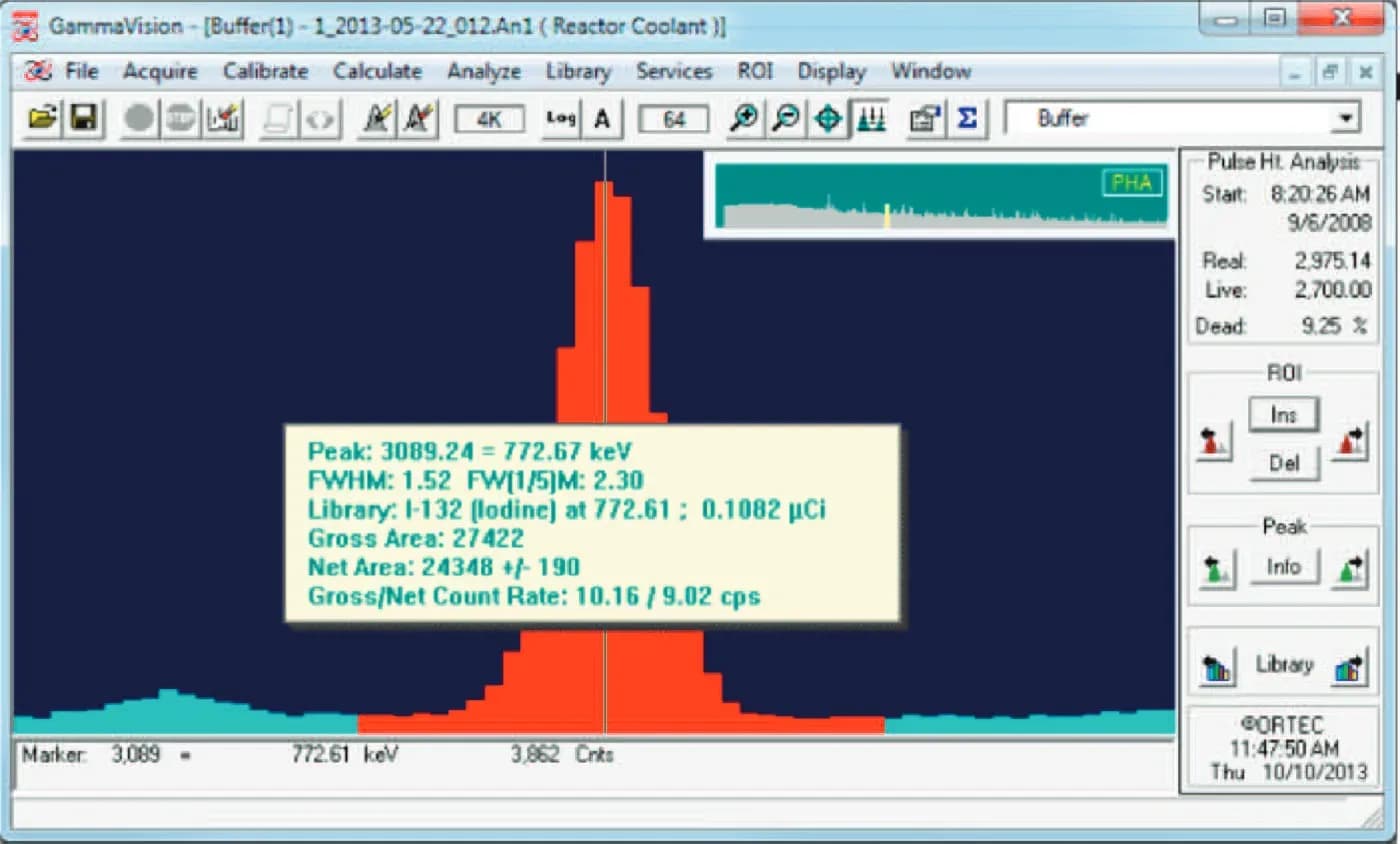The height and width of the screenshot is (844, 1400).
Task: Click the Sigma sum toolbar icon
Action: point(966,119)
